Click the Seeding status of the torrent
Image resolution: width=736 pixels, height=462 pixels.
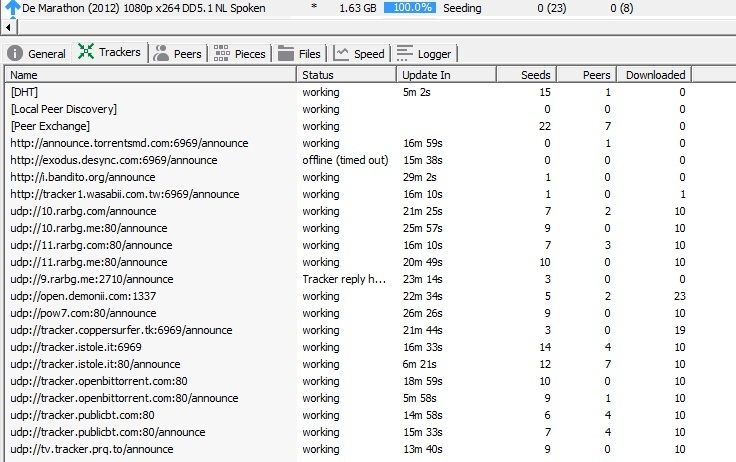pos(462,8)
